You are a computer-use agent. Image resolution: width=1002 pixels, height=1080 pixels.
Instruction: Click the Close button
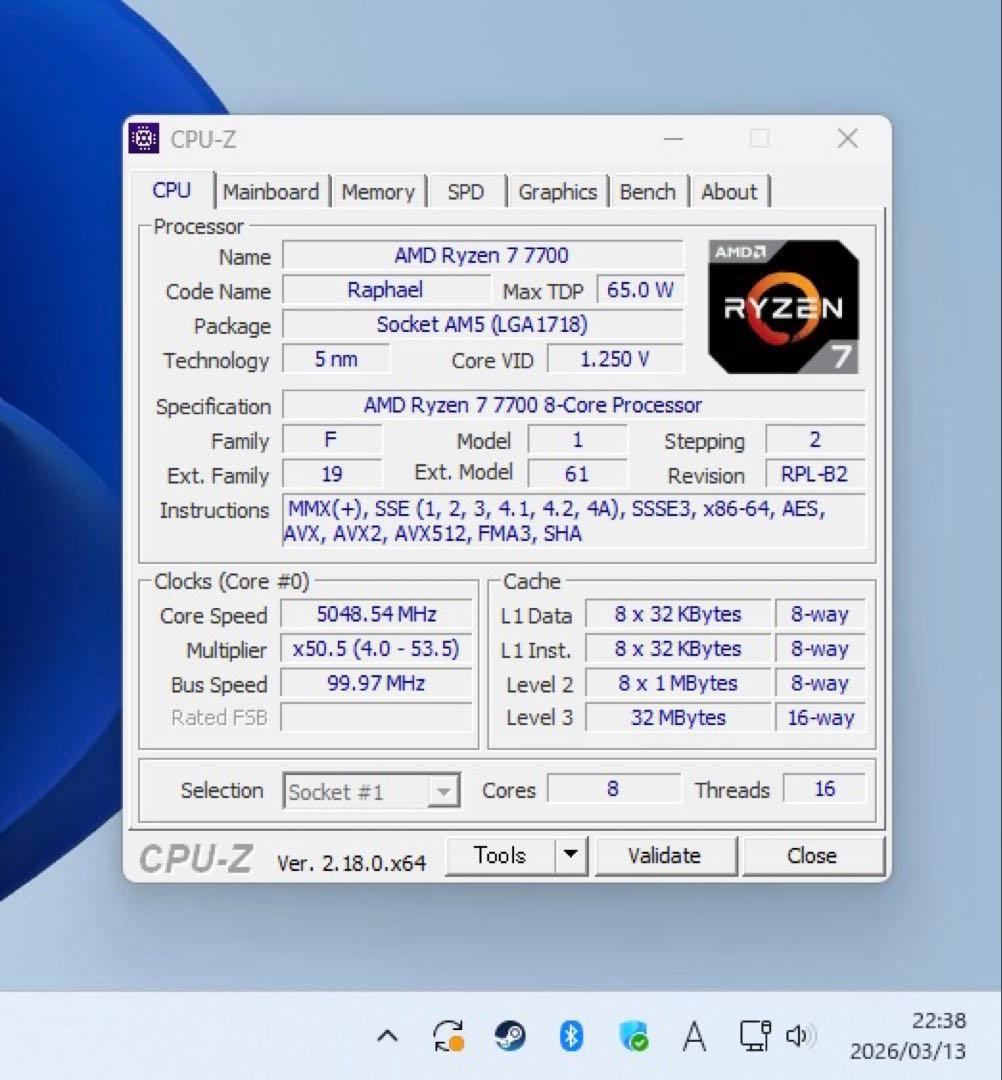pos(812,855)
